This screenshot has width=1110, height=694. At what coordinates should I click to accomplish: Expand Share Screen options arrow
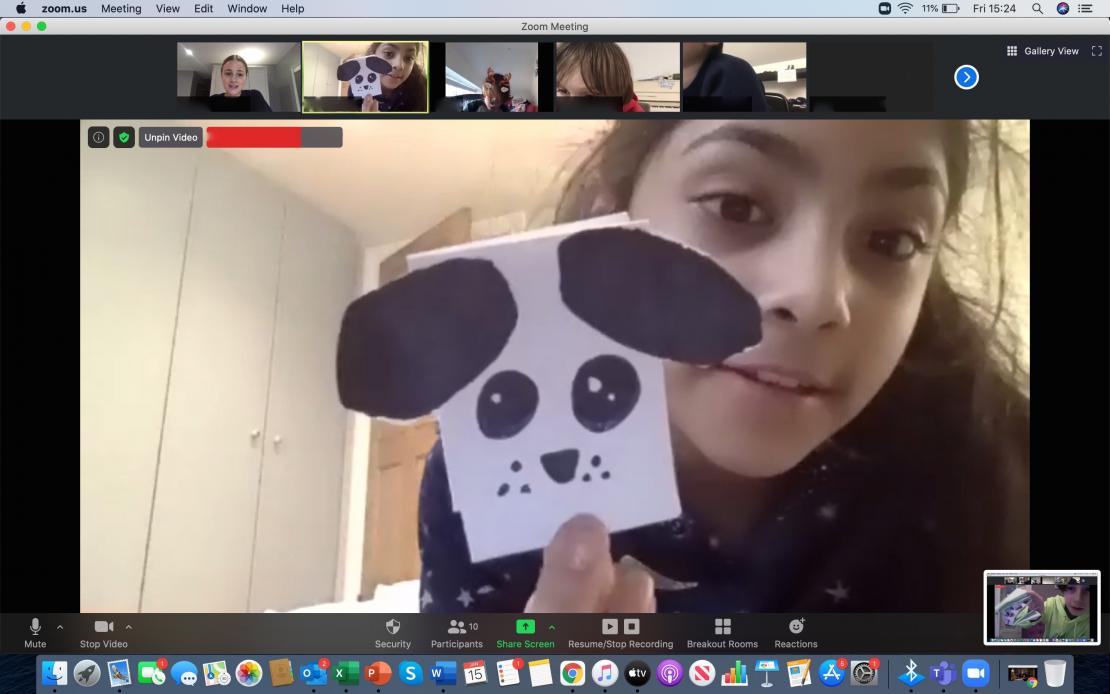point(551,627)
